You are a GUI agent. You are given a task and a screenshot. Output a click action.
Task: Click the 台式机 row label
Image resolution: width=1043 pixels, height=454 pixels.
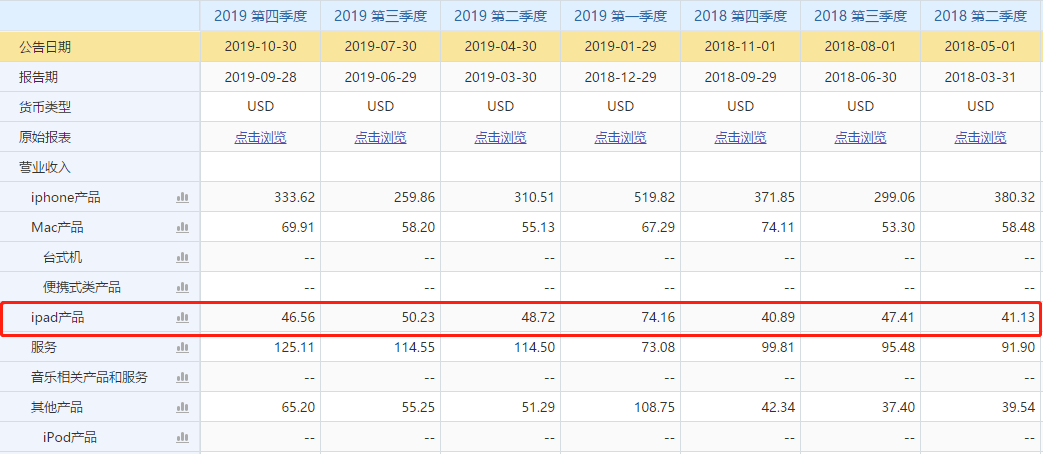click(x=63, y=257)
